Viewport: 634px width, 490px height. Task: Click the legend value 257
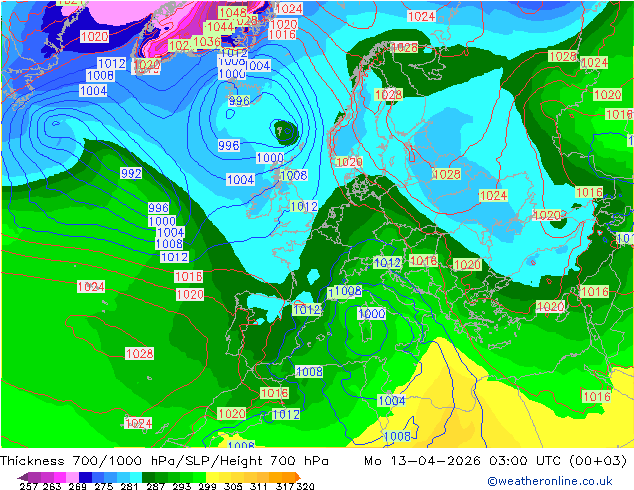29,486
